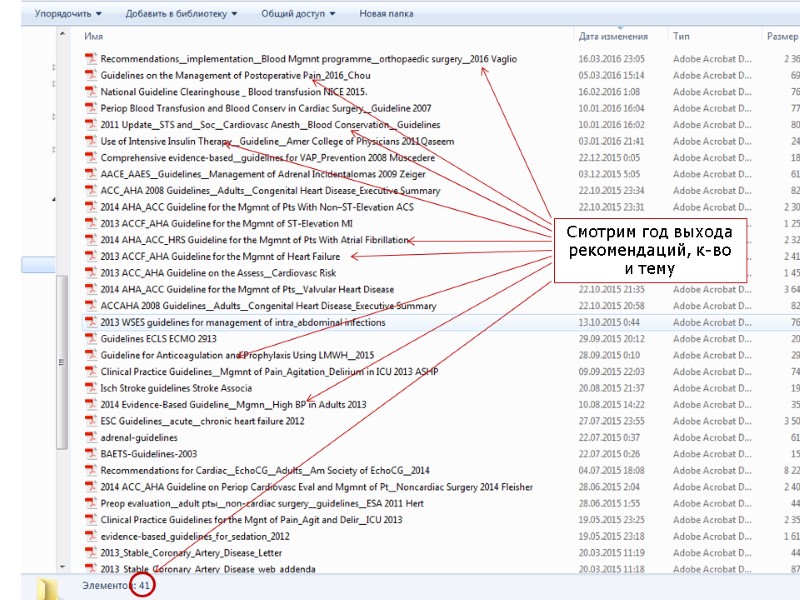The height and width of the screenshot is (600, 800).
Task: Select file name BAETS-Guidelines-2003
Action: 148,454
